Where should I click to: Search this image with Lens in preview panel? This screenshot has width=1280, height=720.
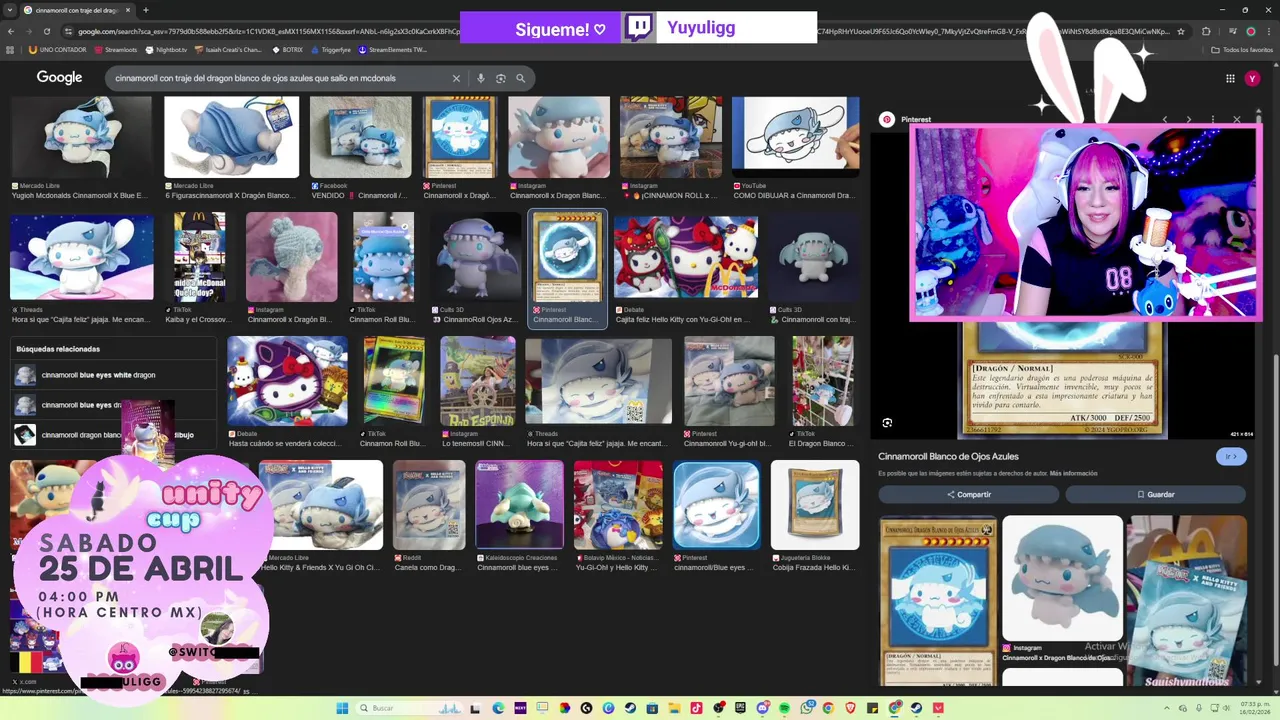pos(887,423)
